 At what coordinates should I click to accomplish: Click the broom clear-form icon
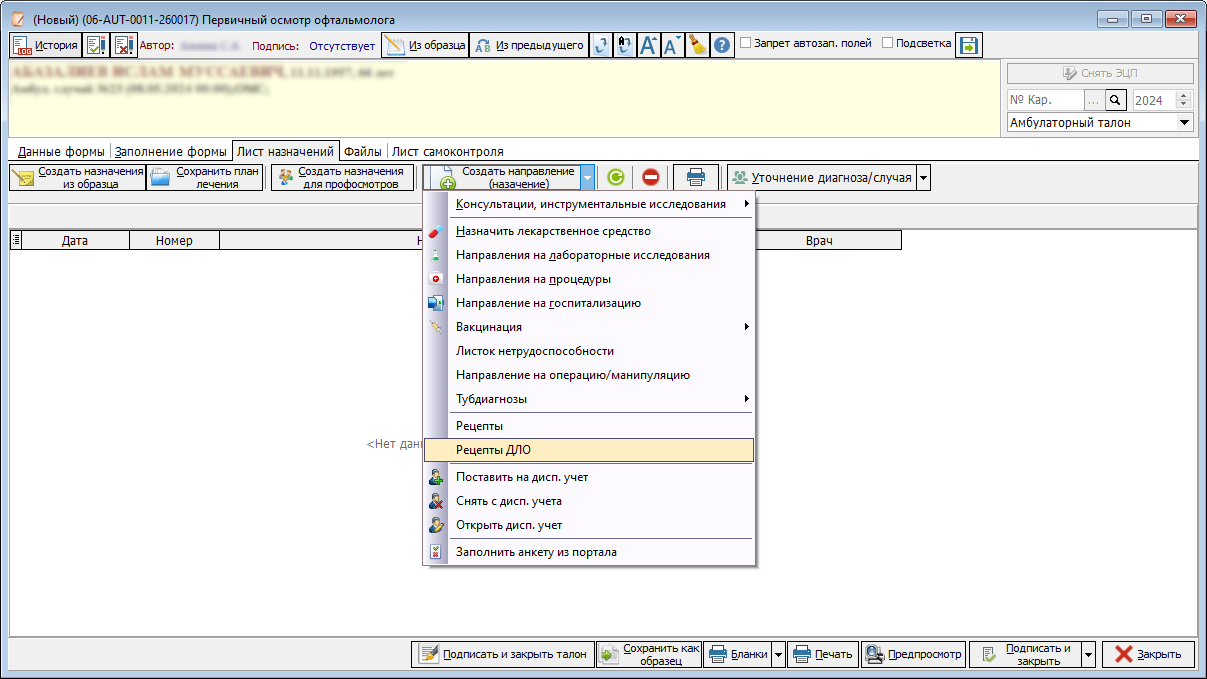tap(697, 45)
